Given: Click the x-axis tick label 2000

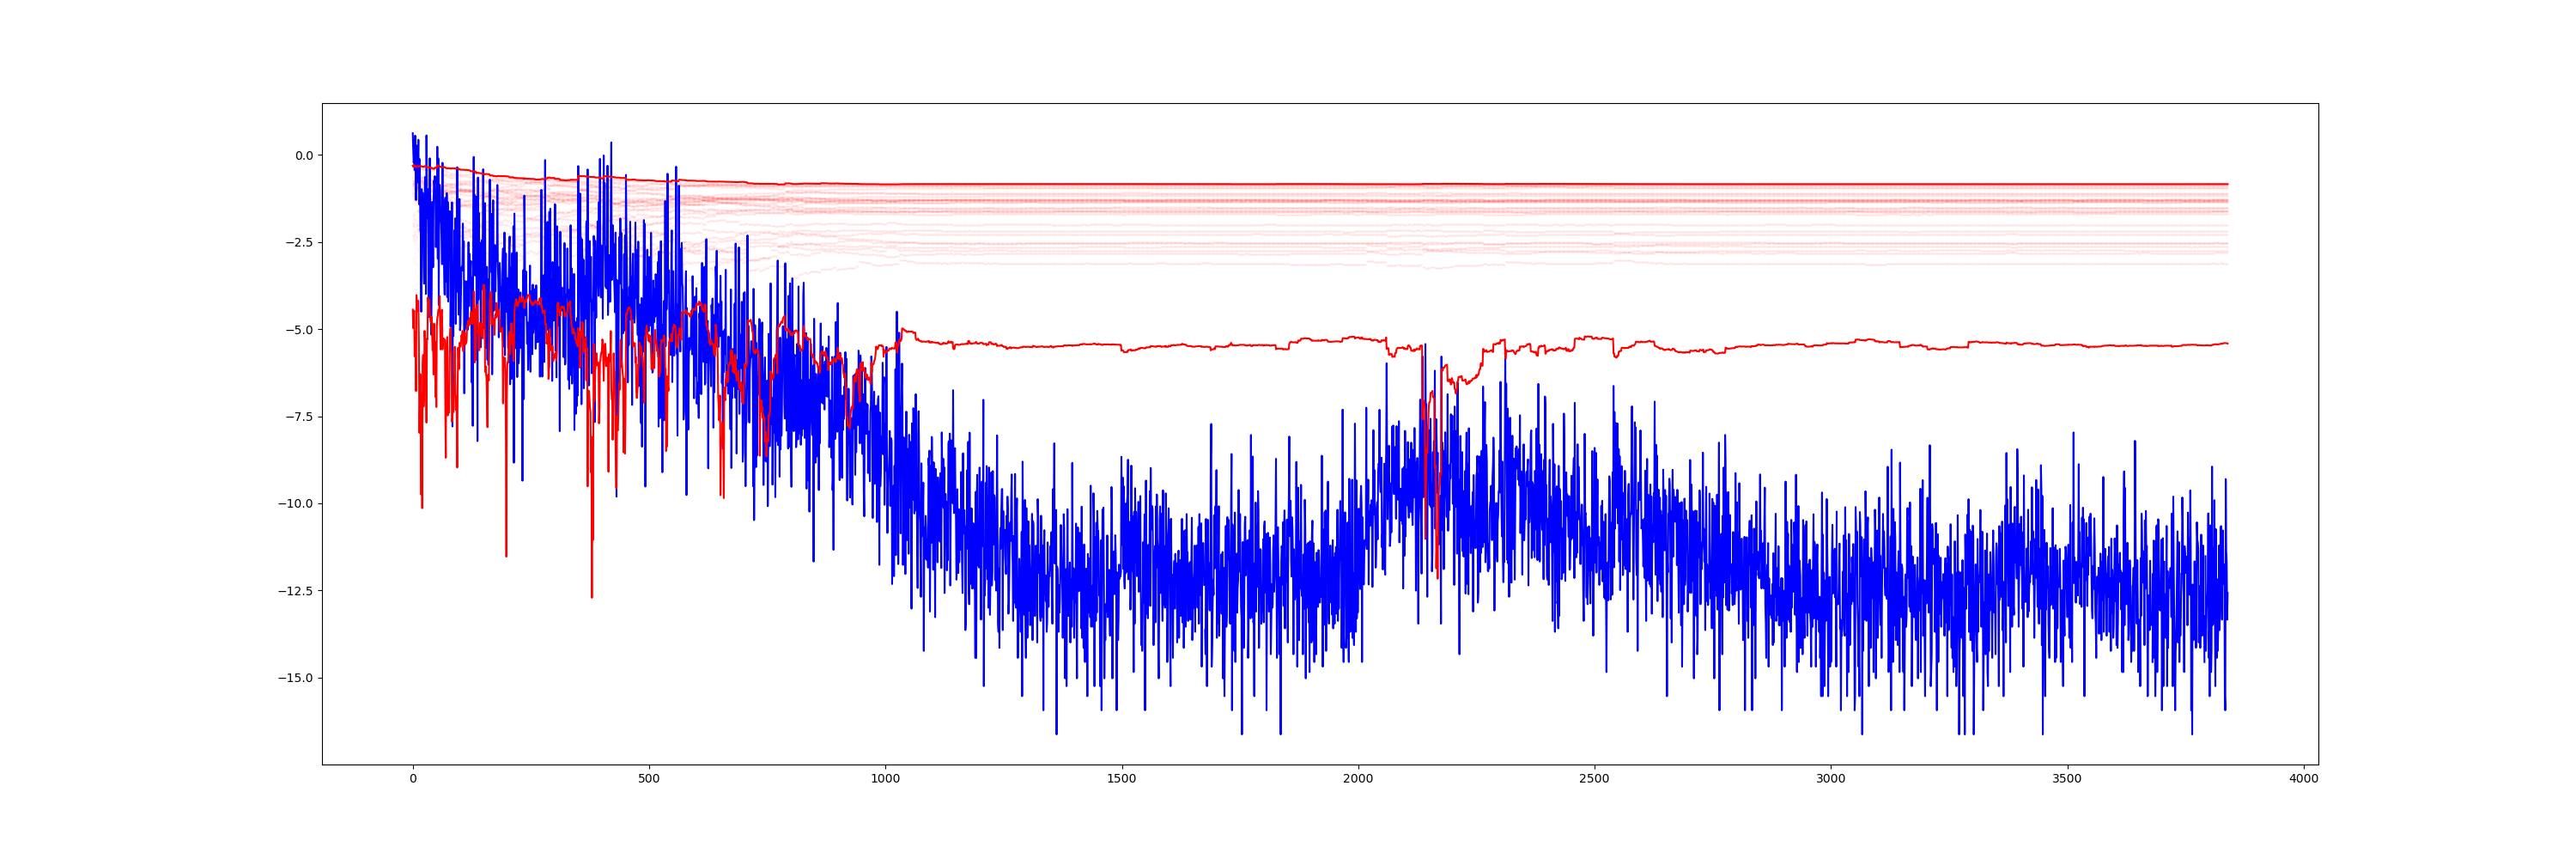Looking at the screenshot, I should point(1358,779).
